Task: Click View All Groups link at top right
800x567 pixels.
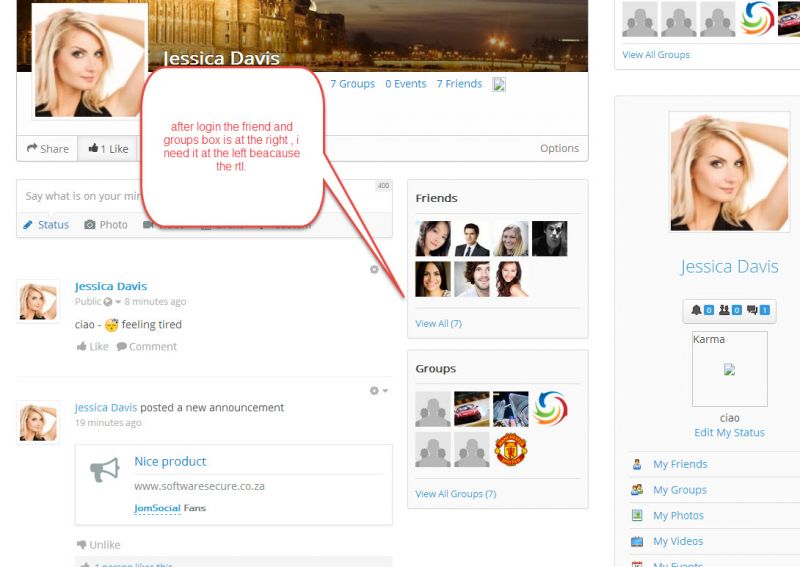Action: [656, 55]
